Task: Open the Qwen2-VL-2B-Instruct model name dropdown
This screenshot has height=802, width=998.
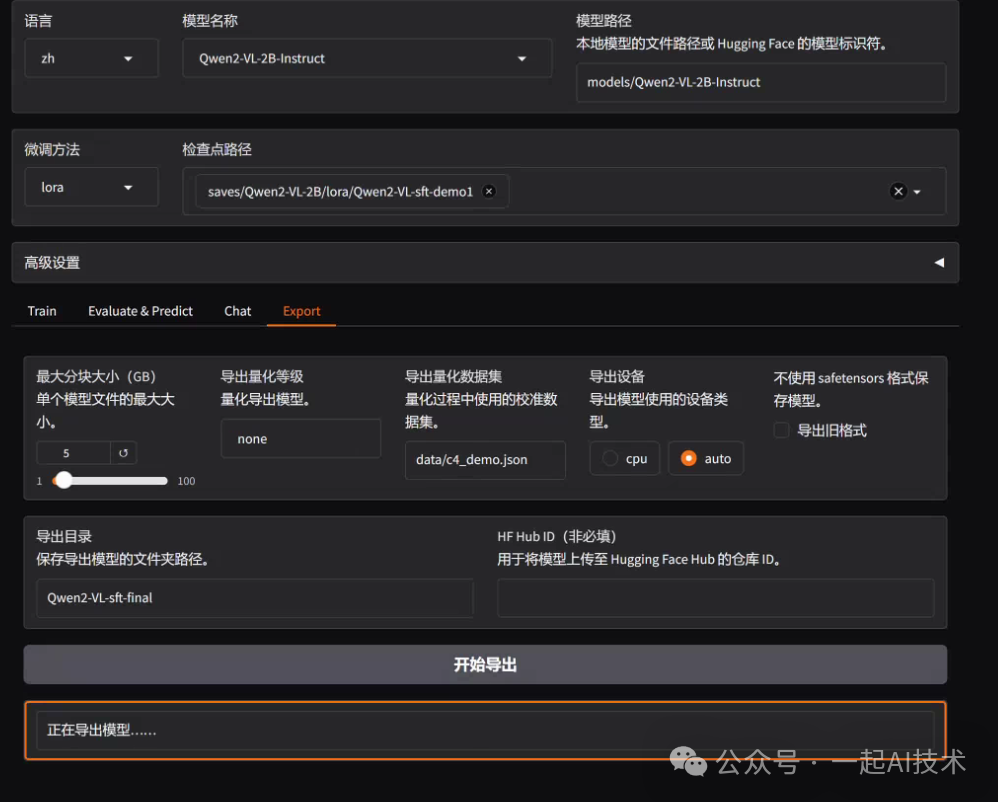Action: (x=366, y=59)
